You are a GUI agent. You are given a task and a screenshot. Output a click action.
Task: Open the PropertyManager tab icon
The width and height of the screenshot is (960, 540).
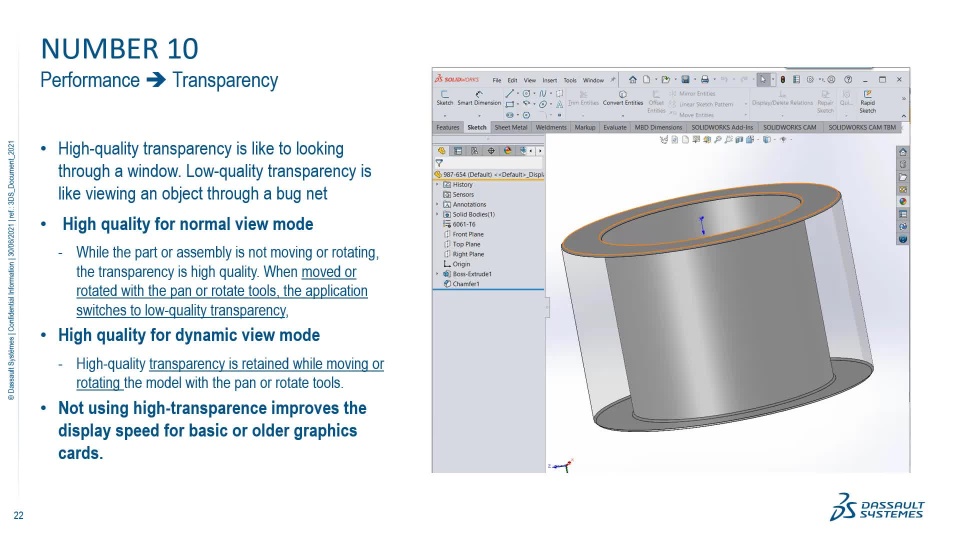457,151
